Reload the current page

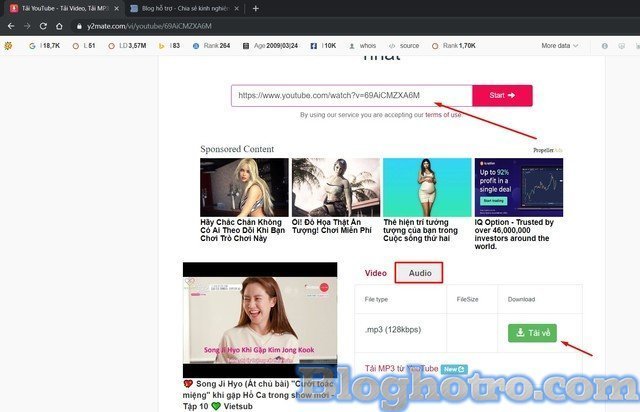coord(43,26)
